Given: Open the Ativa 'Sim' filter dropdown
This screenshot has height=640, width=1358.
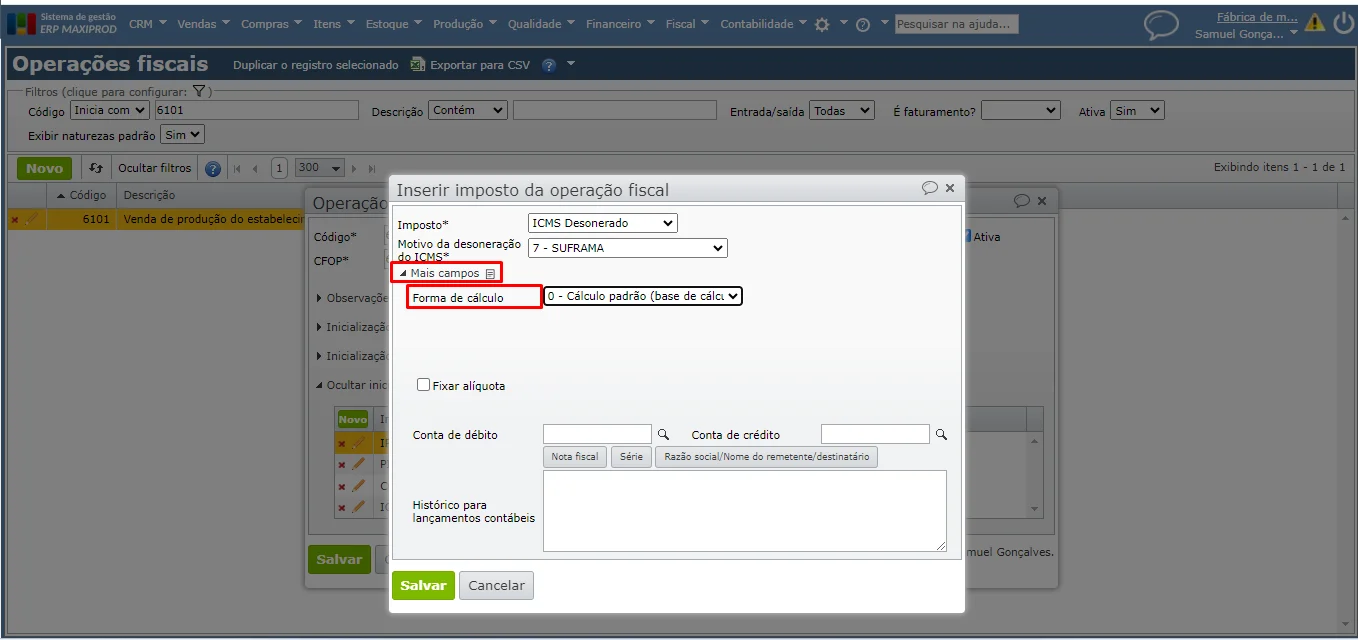Looking at the screenshot, I should pyautogui.click(x=1137, y=110).
